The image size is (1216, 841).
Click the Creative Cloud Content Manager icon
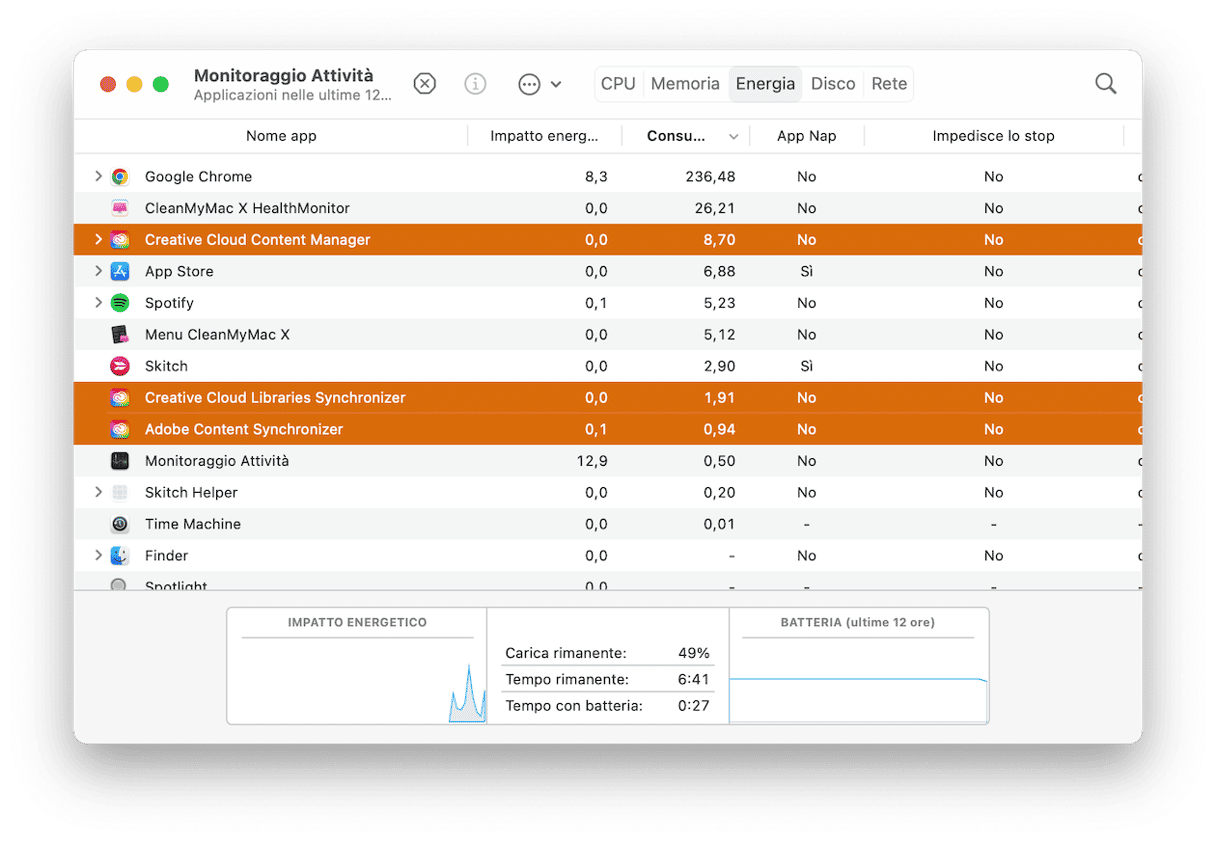tap(120, 240)
